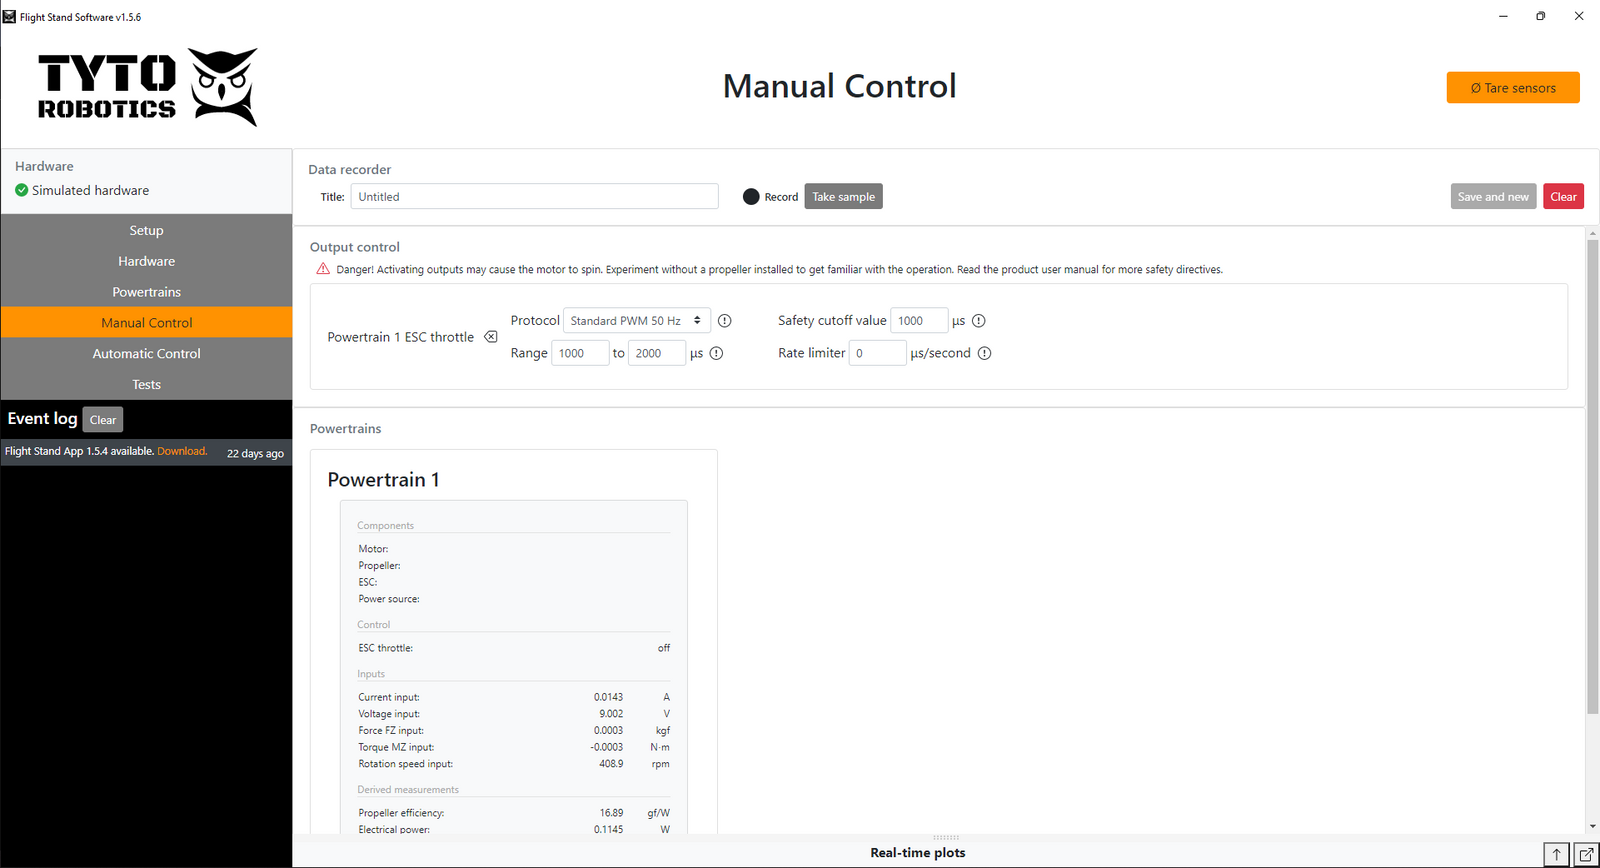Pop out real-time plots to new window
The image size is (1600, 868).
pos(1586,854)
